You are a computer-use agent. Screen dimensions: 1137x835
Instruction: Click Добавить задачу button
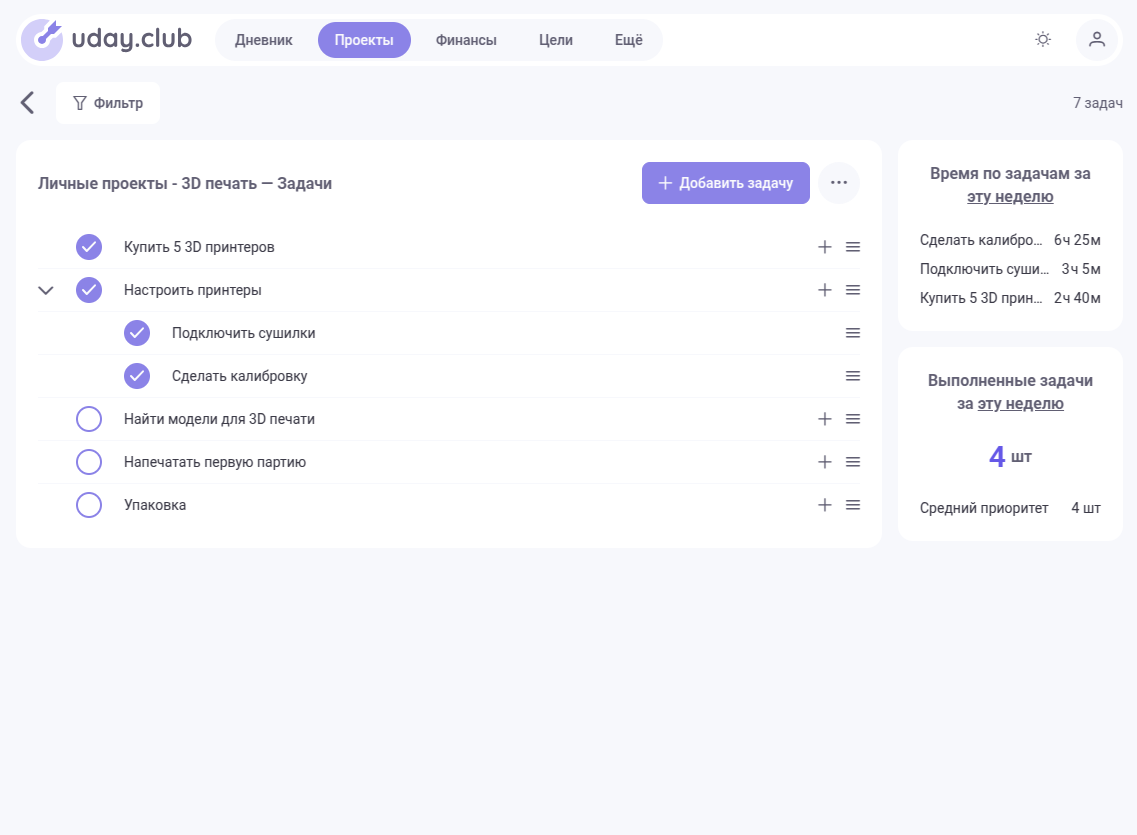[725, 183]
